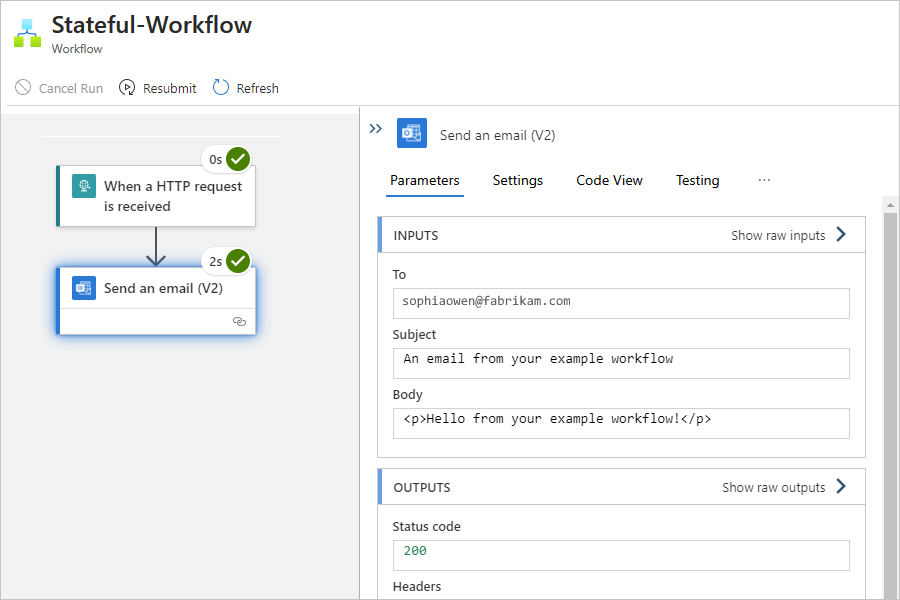Click the HTTP request trigger icon

click(x=84, y=186)
